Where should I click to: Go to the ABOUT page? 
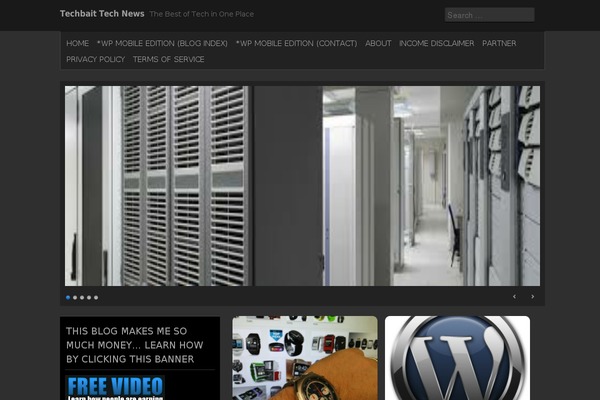point(378,43)
